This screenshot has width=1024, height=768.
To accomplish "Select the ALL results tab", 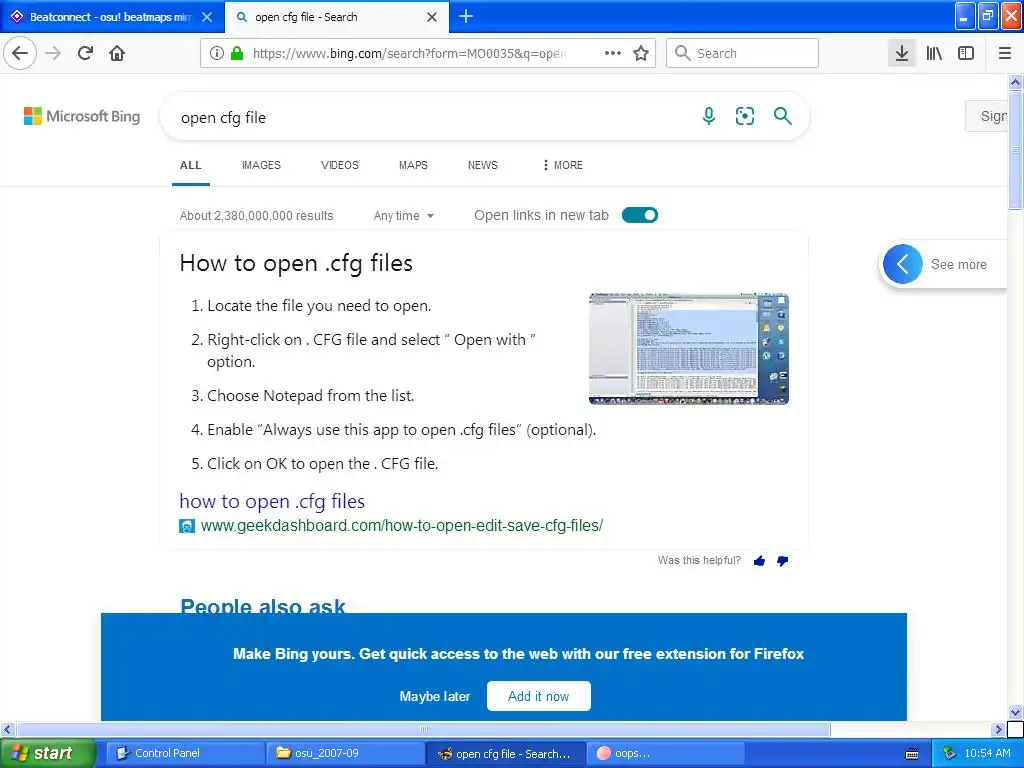I will 191,165.
